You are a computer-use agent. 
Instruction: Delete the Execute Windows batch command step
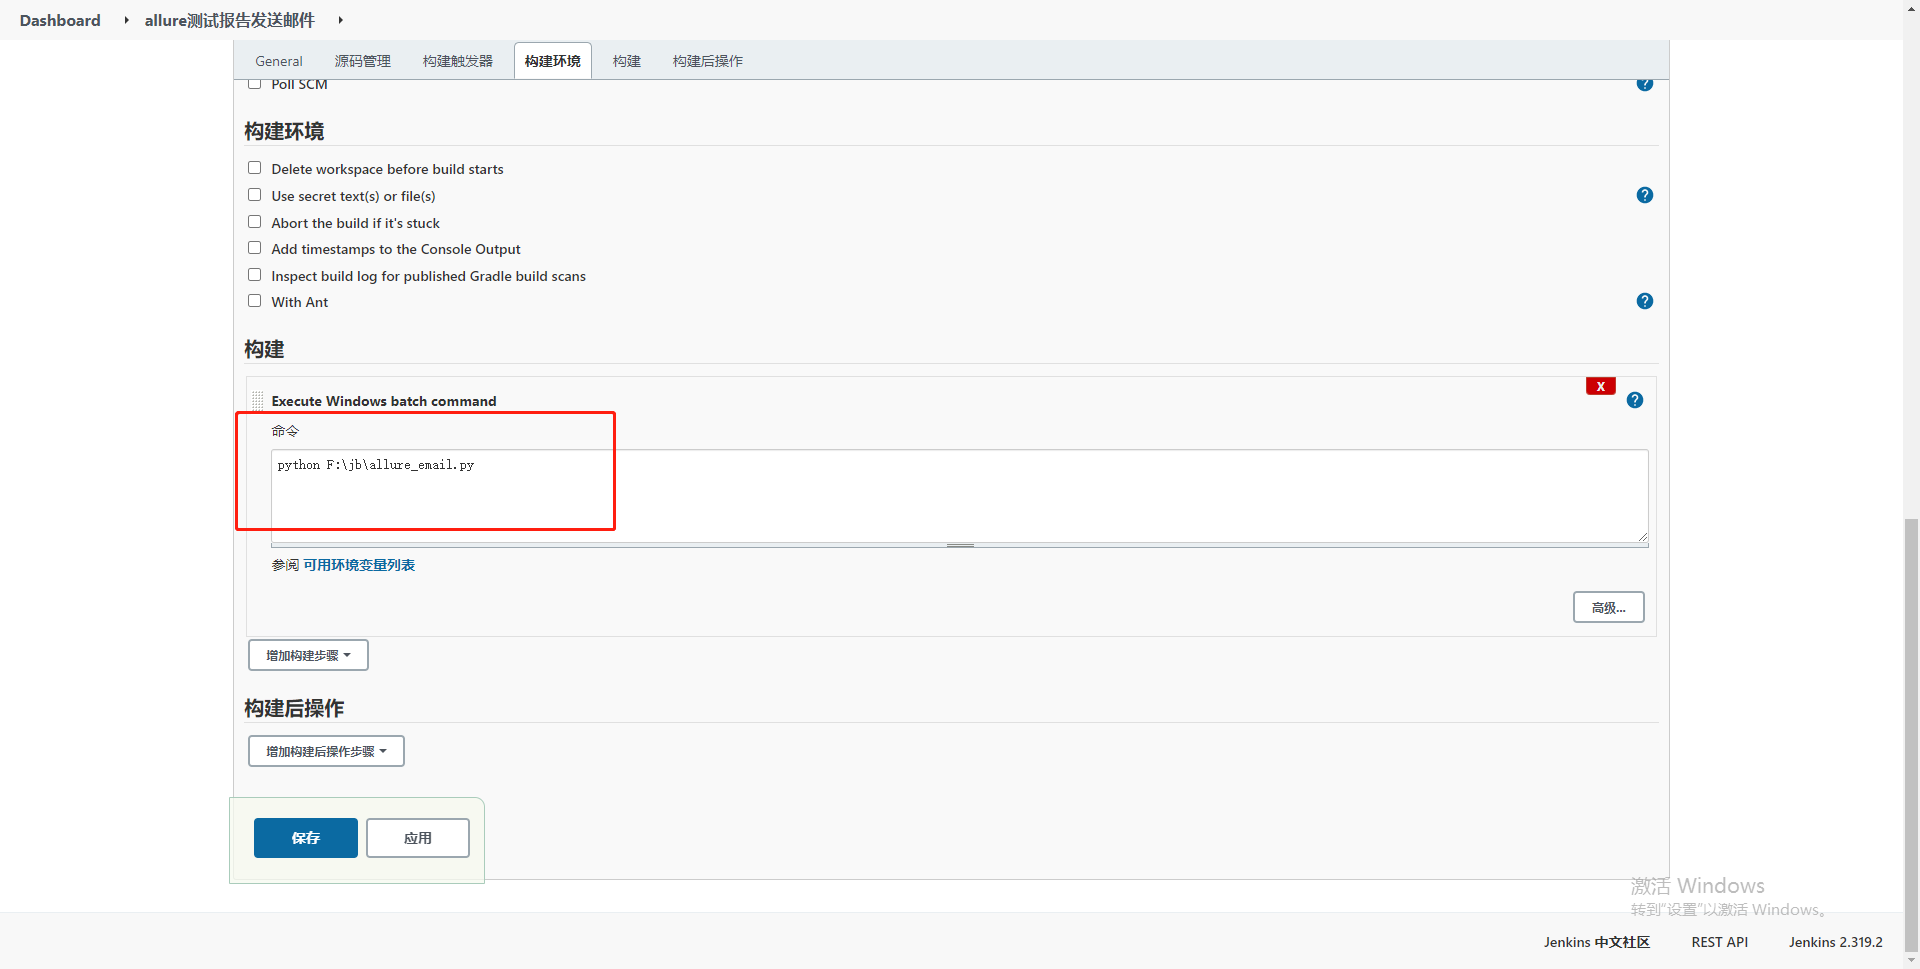(x=1600, y=386)
